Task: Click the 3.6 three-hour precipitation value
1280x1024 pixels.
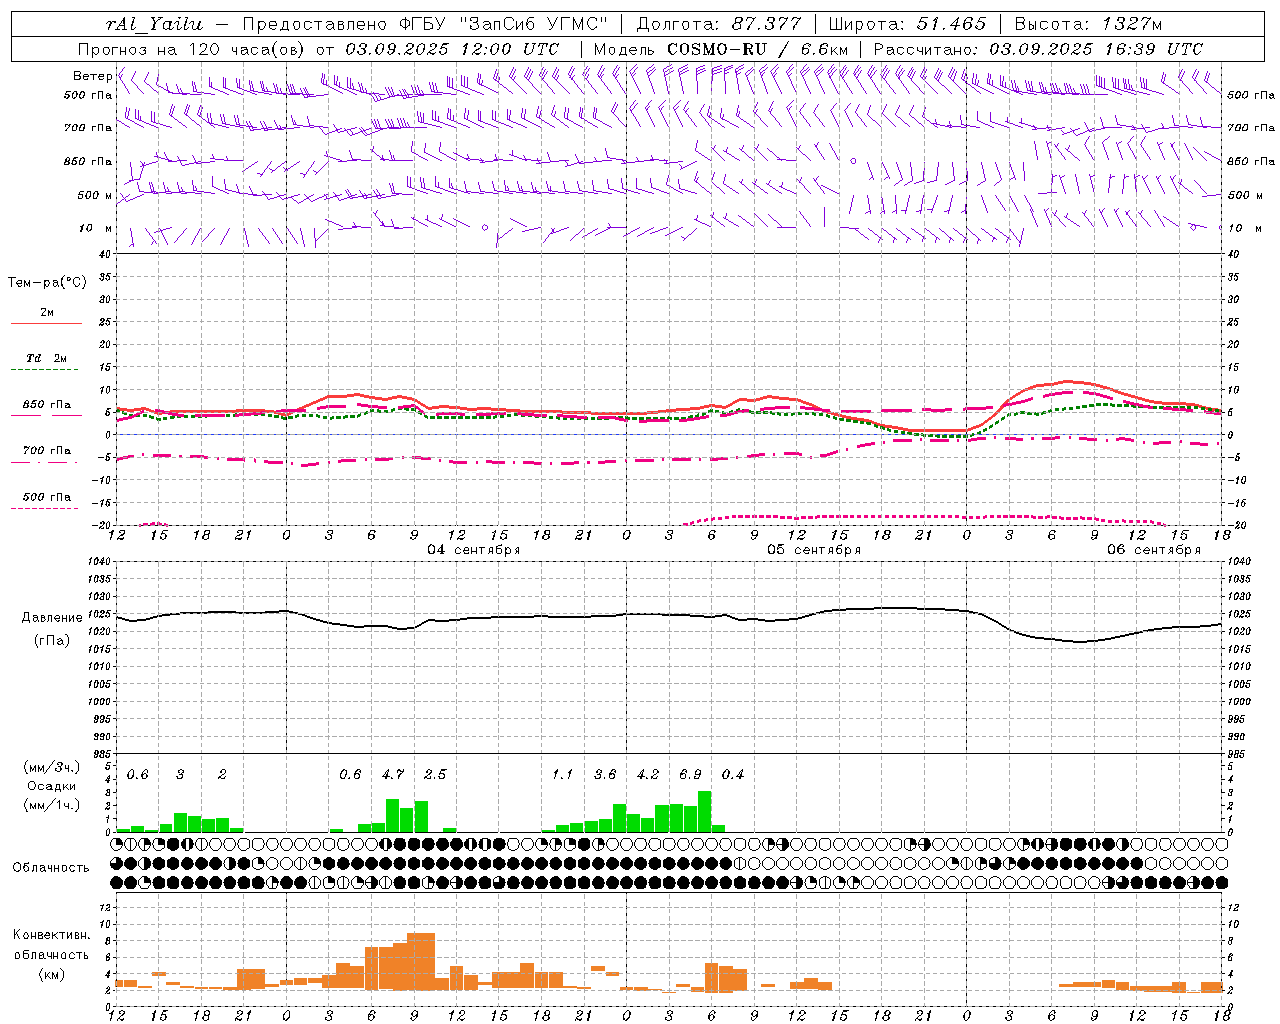Action: (x=605, y=774)
